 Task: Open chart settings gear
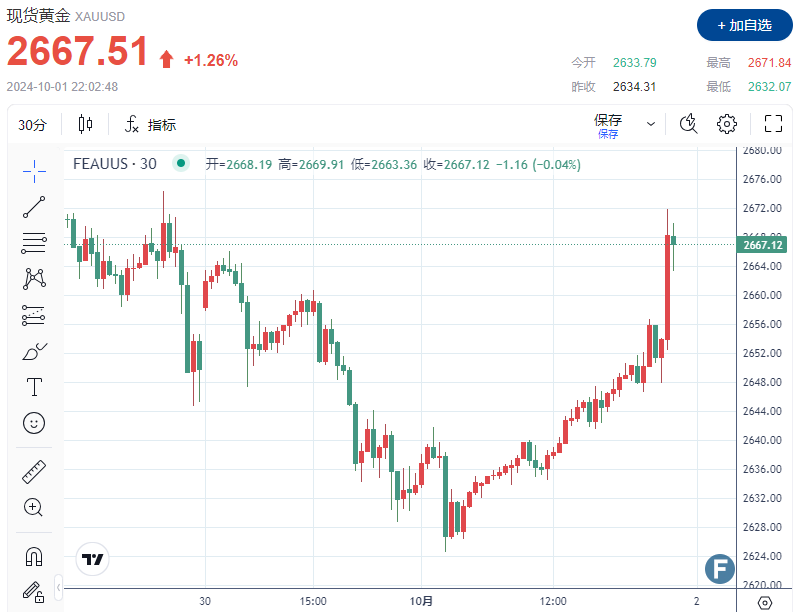pos(727,124)
